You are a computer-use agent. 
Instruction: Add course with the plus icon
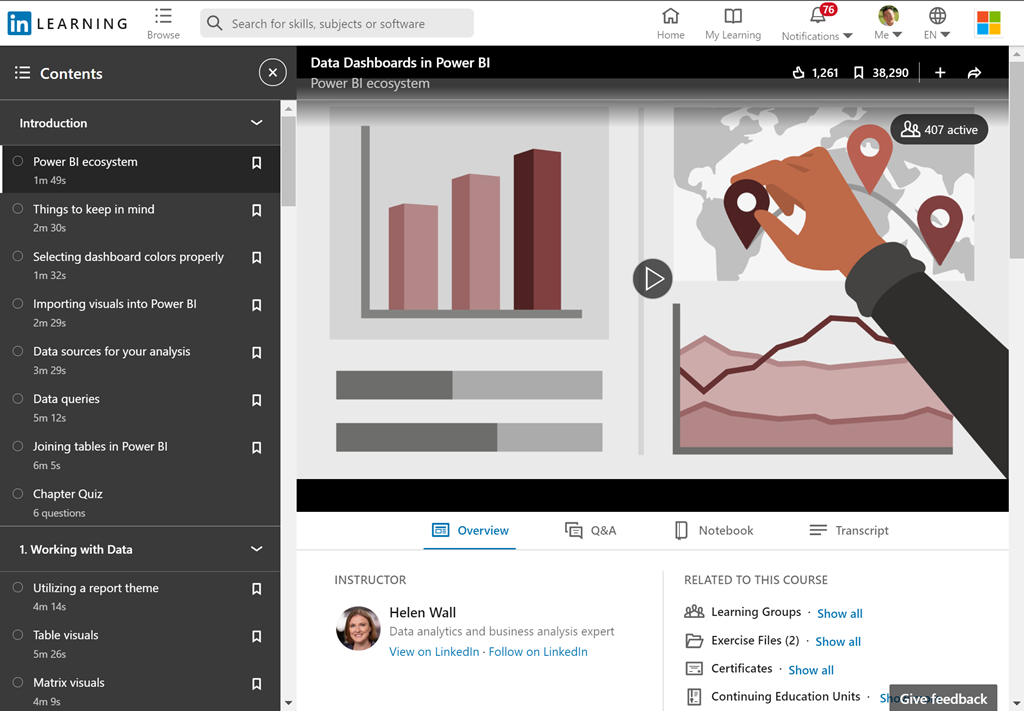tap(940, 73)
